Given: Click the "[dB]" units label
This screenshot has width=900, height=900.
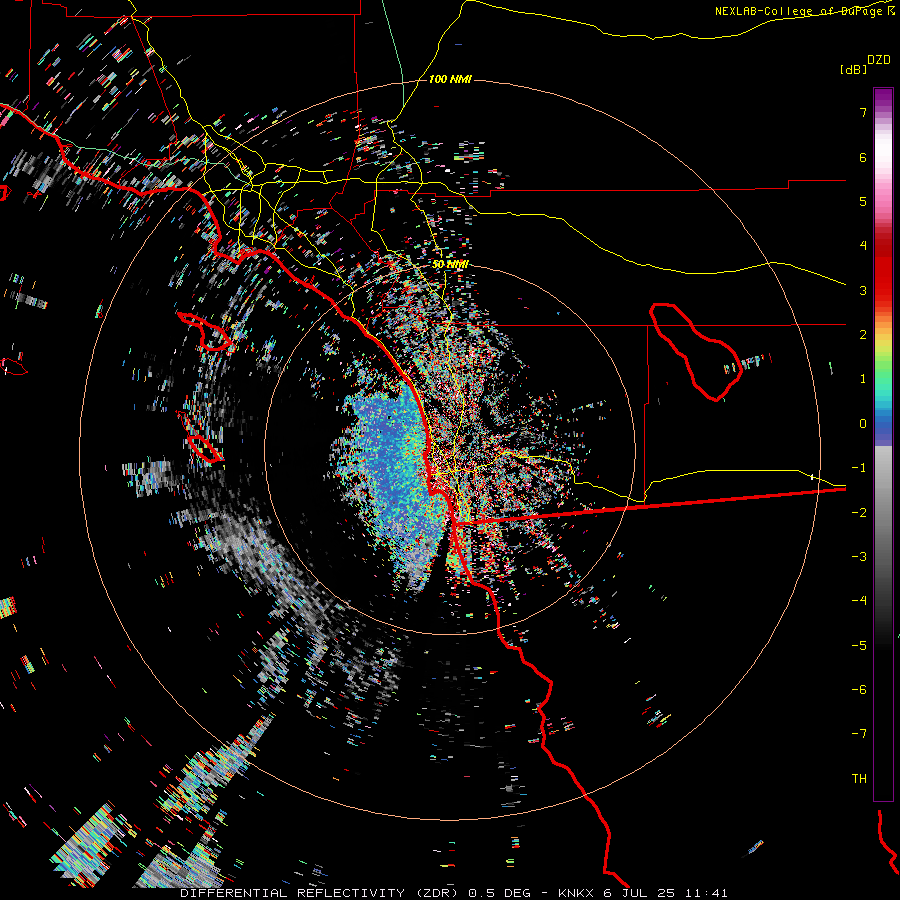Looking at the screenshot, I should (853, 69).
